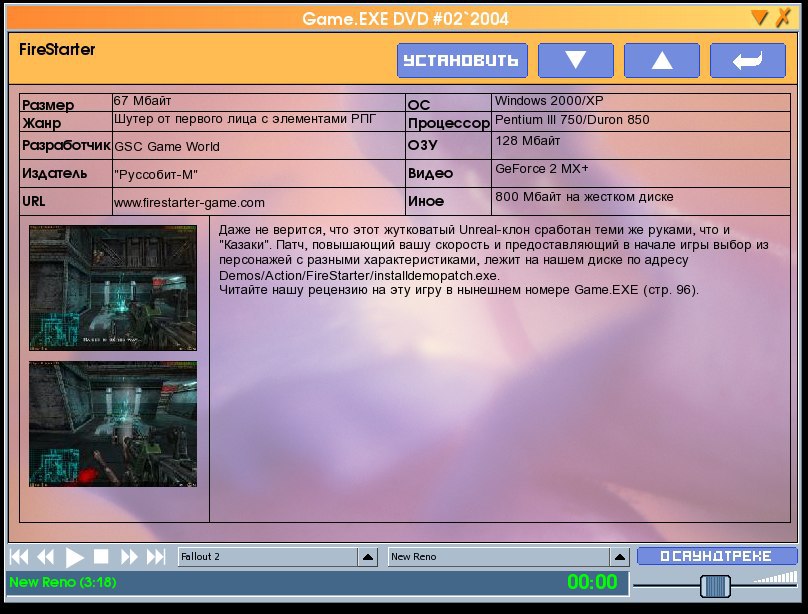The height and width of the screenshot is (614, 808).
Task: Adjust the volume slider handle
Action: pyautogui.click(x=715, y=586)
